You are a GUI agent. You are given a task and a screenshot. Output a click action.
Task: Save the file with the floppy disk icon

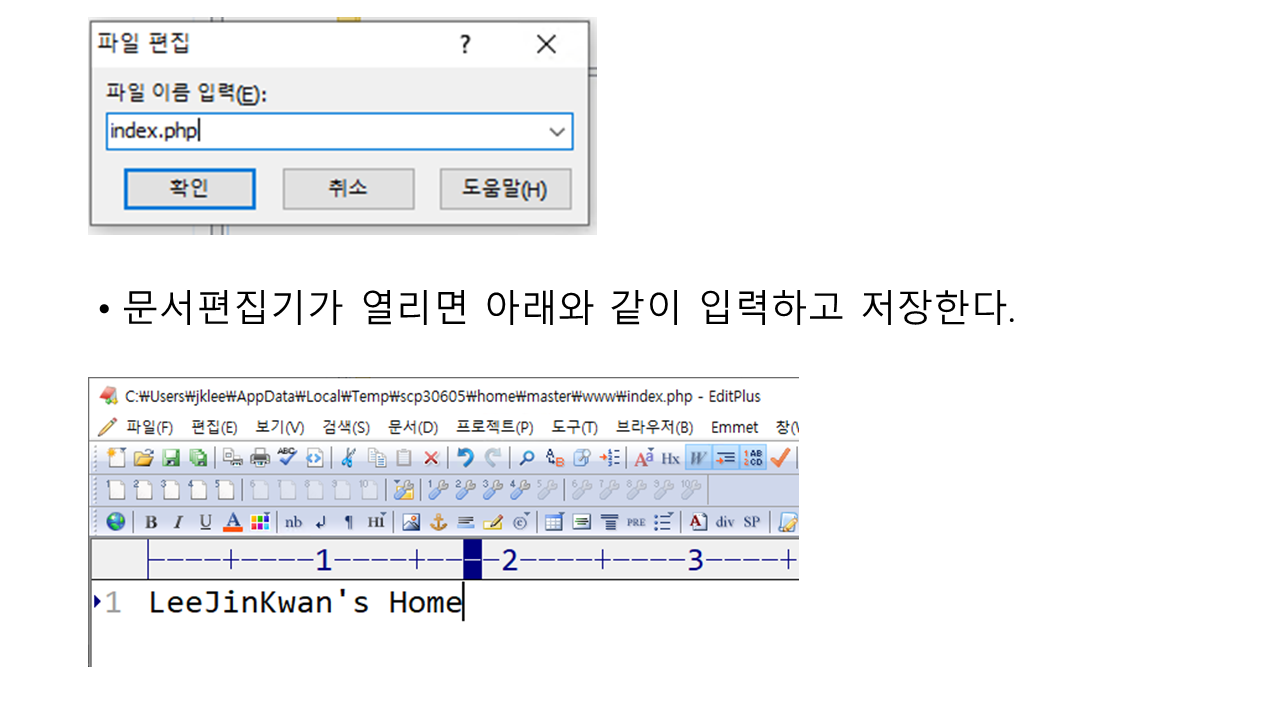coord(171,458)
